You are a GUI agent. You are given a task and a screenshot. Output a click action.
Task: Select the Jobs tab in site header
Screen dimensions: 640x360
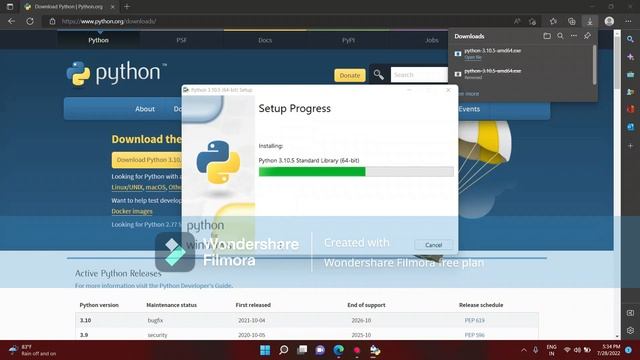tap(431, 40)
